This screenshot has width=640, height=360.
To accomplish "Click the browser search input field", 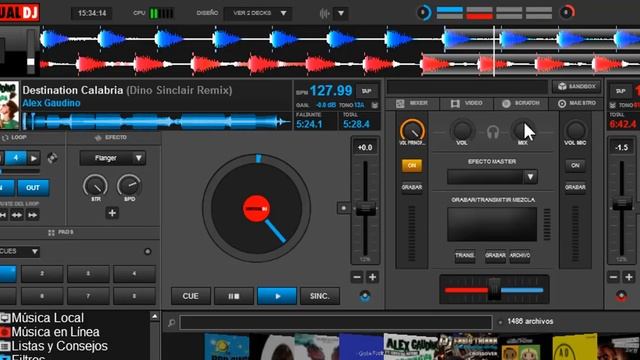I will [336, 322].
